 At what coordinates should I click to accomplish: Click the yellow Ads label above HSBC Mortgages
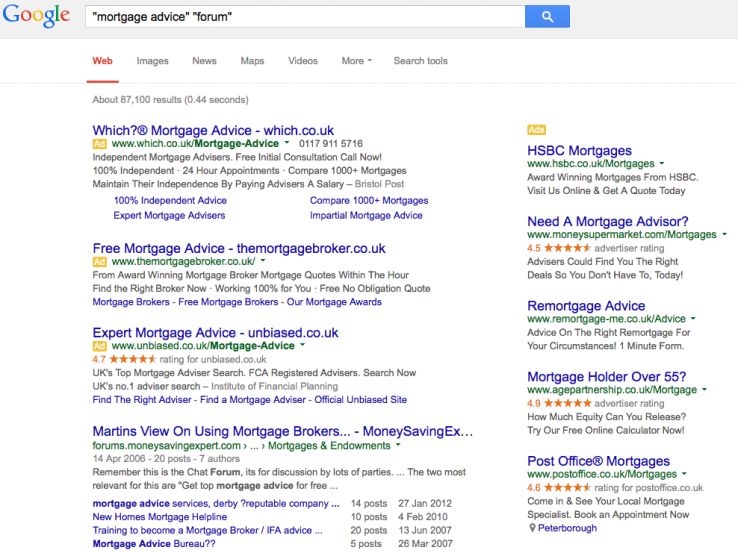(536, 130)
